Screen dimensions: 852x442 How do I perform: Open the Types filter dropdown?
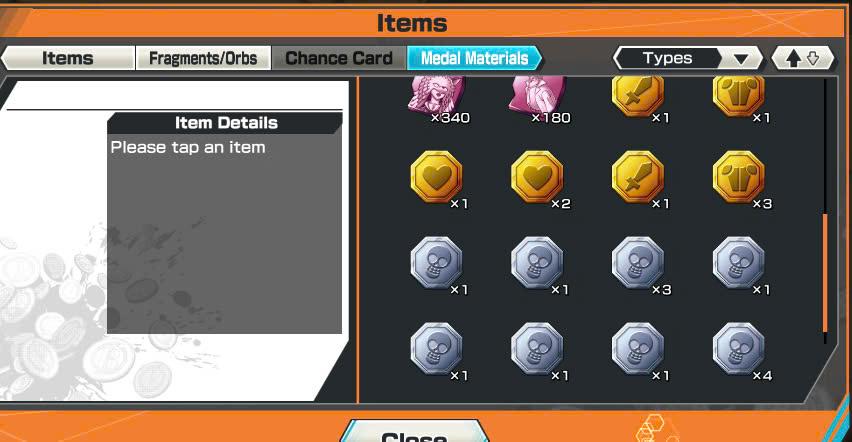[x=688, y=58]
